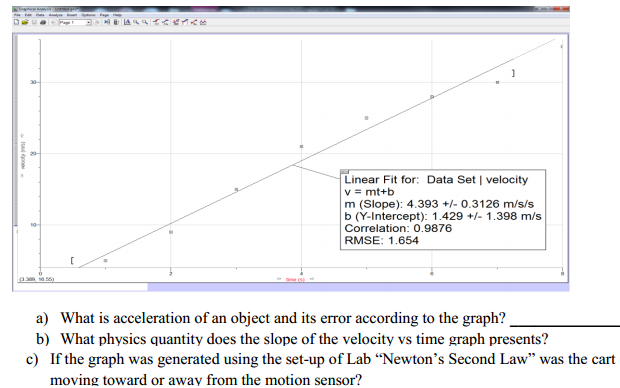Close the Linear Fit info box
This screenshot has width=620, height=388.
point(344,172)
